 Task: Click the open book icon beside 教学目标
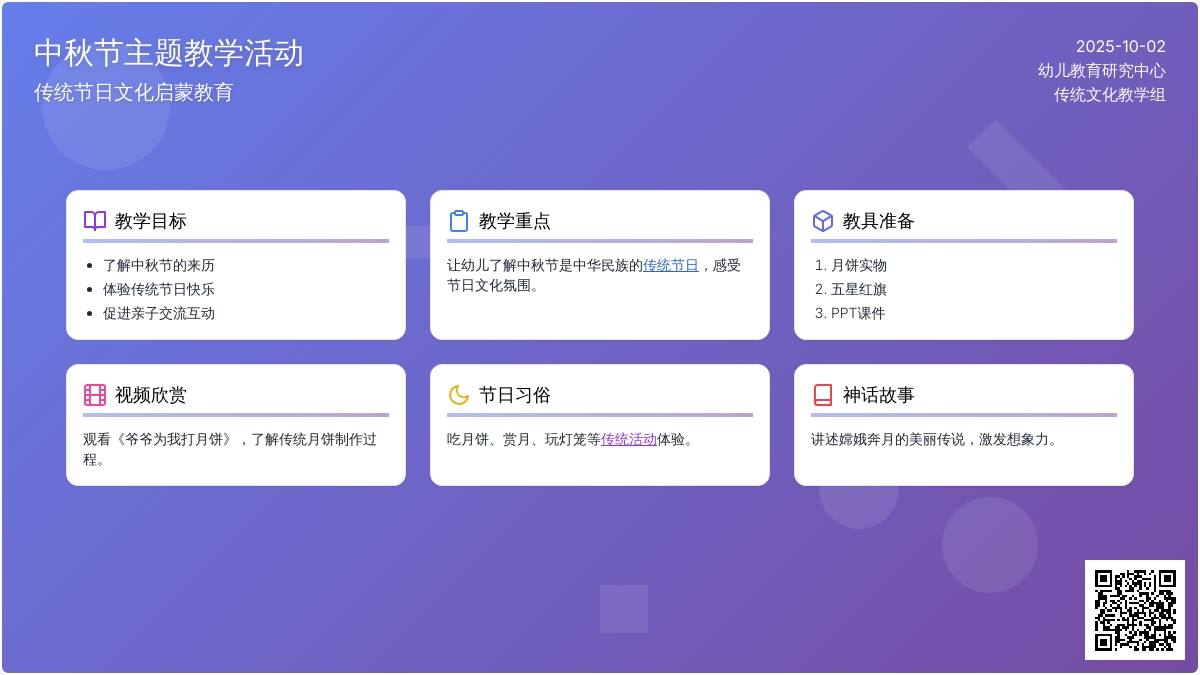click(95, 221)
